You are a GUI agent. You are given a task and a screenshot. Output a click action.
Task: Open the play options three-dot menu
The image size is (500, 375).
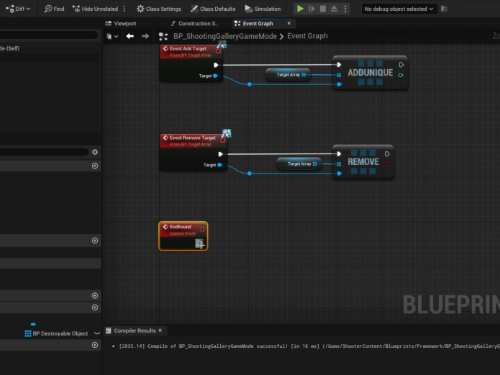[x=346, y=9]
